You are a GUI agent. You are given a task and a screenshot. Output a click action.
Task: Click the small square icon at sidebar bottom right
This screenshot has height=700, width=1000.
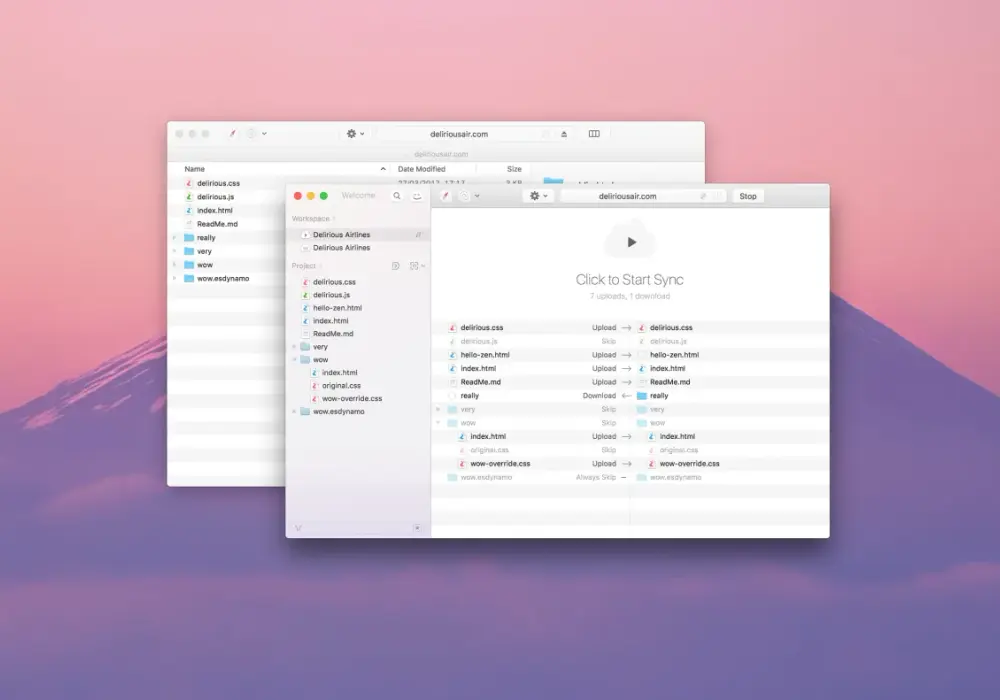417,528
